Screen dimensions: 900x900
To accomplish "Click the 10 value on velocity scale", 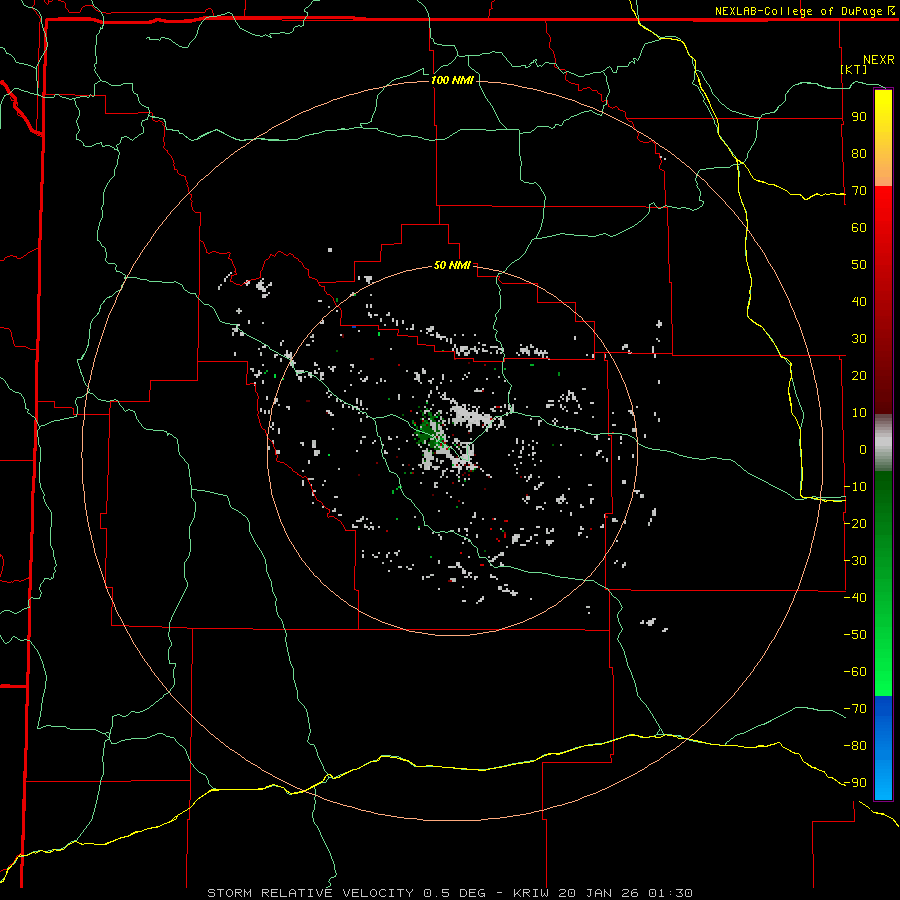I will tap(859, 413).
